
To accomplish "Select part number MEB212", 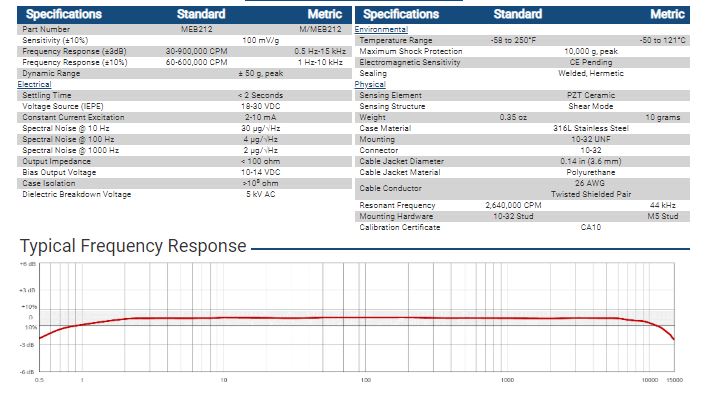I will point(196,29).
